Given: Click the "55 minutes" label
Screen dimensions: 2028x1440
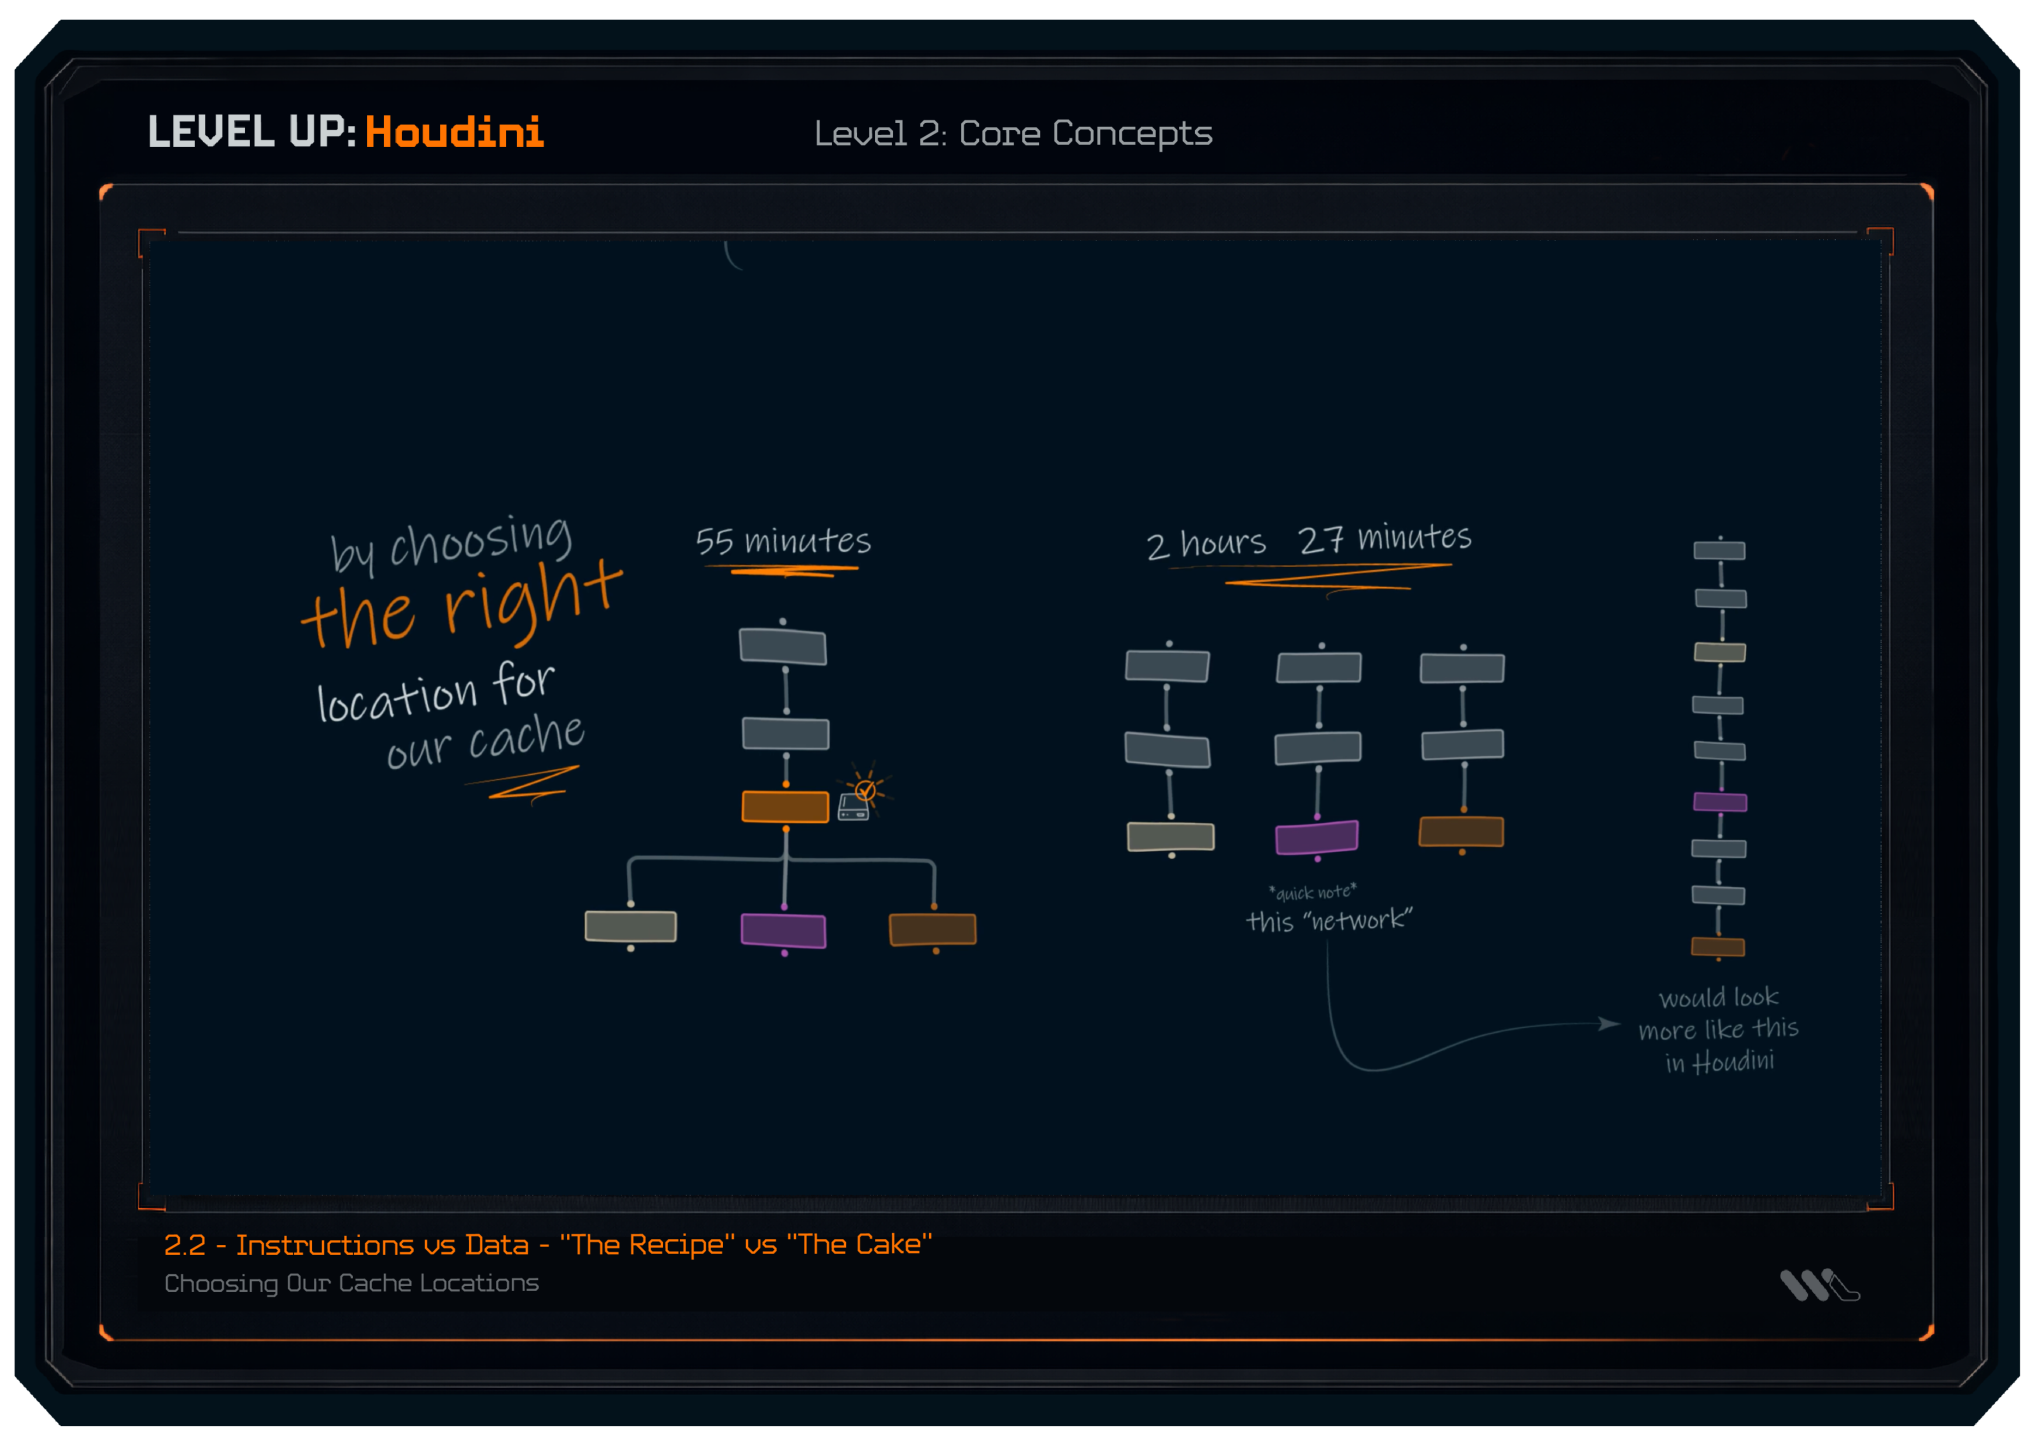Looking at the screenshot, I should point(783,541).
